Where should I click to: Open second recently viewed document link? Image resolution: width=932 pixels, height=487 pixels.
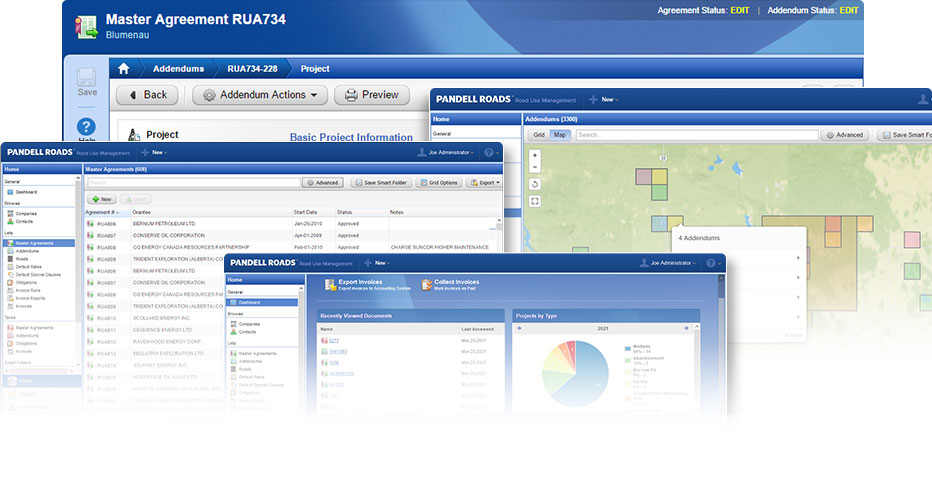point(338,351)
